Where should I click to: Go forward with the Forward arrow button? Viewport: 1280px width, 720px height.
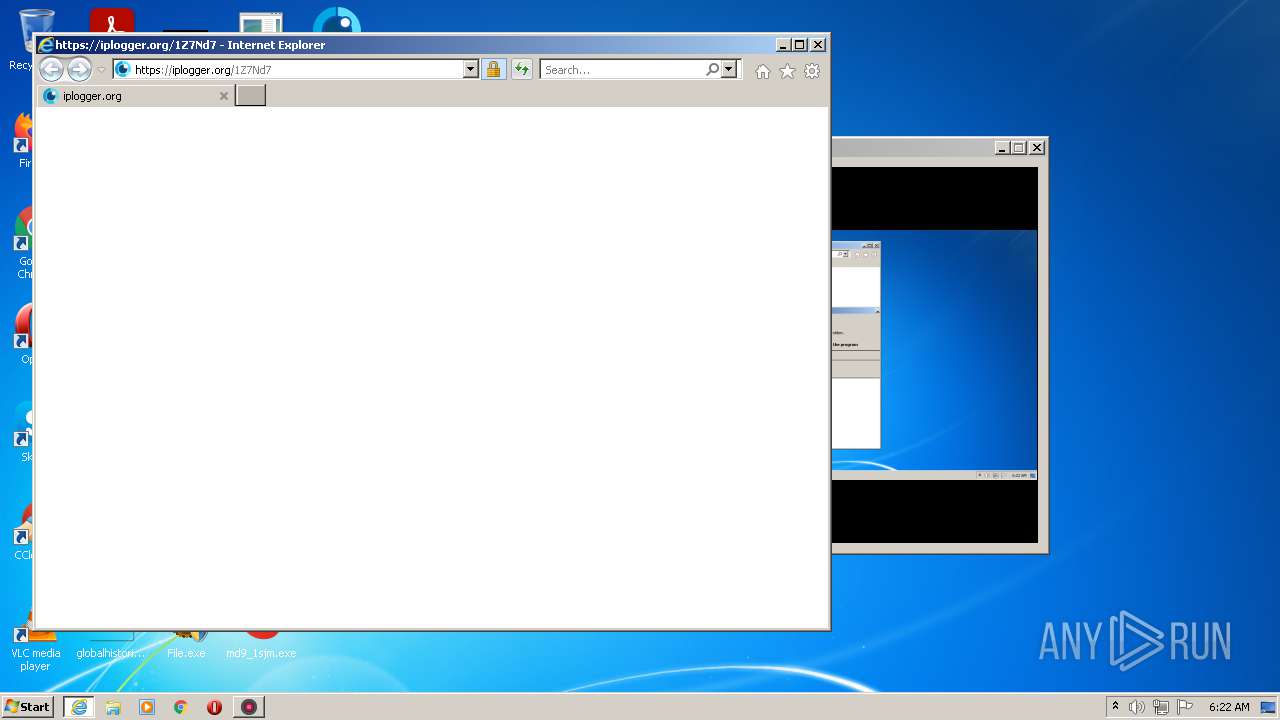point(79,69)
